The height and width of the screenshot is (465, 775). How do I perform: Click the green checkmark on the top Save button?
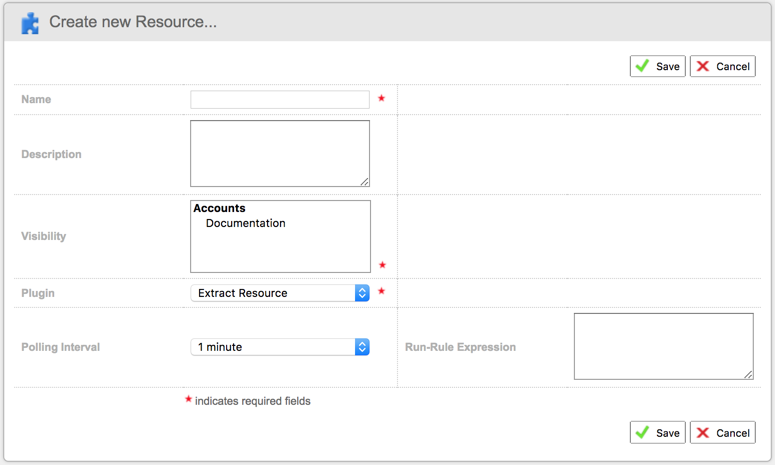pyautogui.click(x=643, y=66)
